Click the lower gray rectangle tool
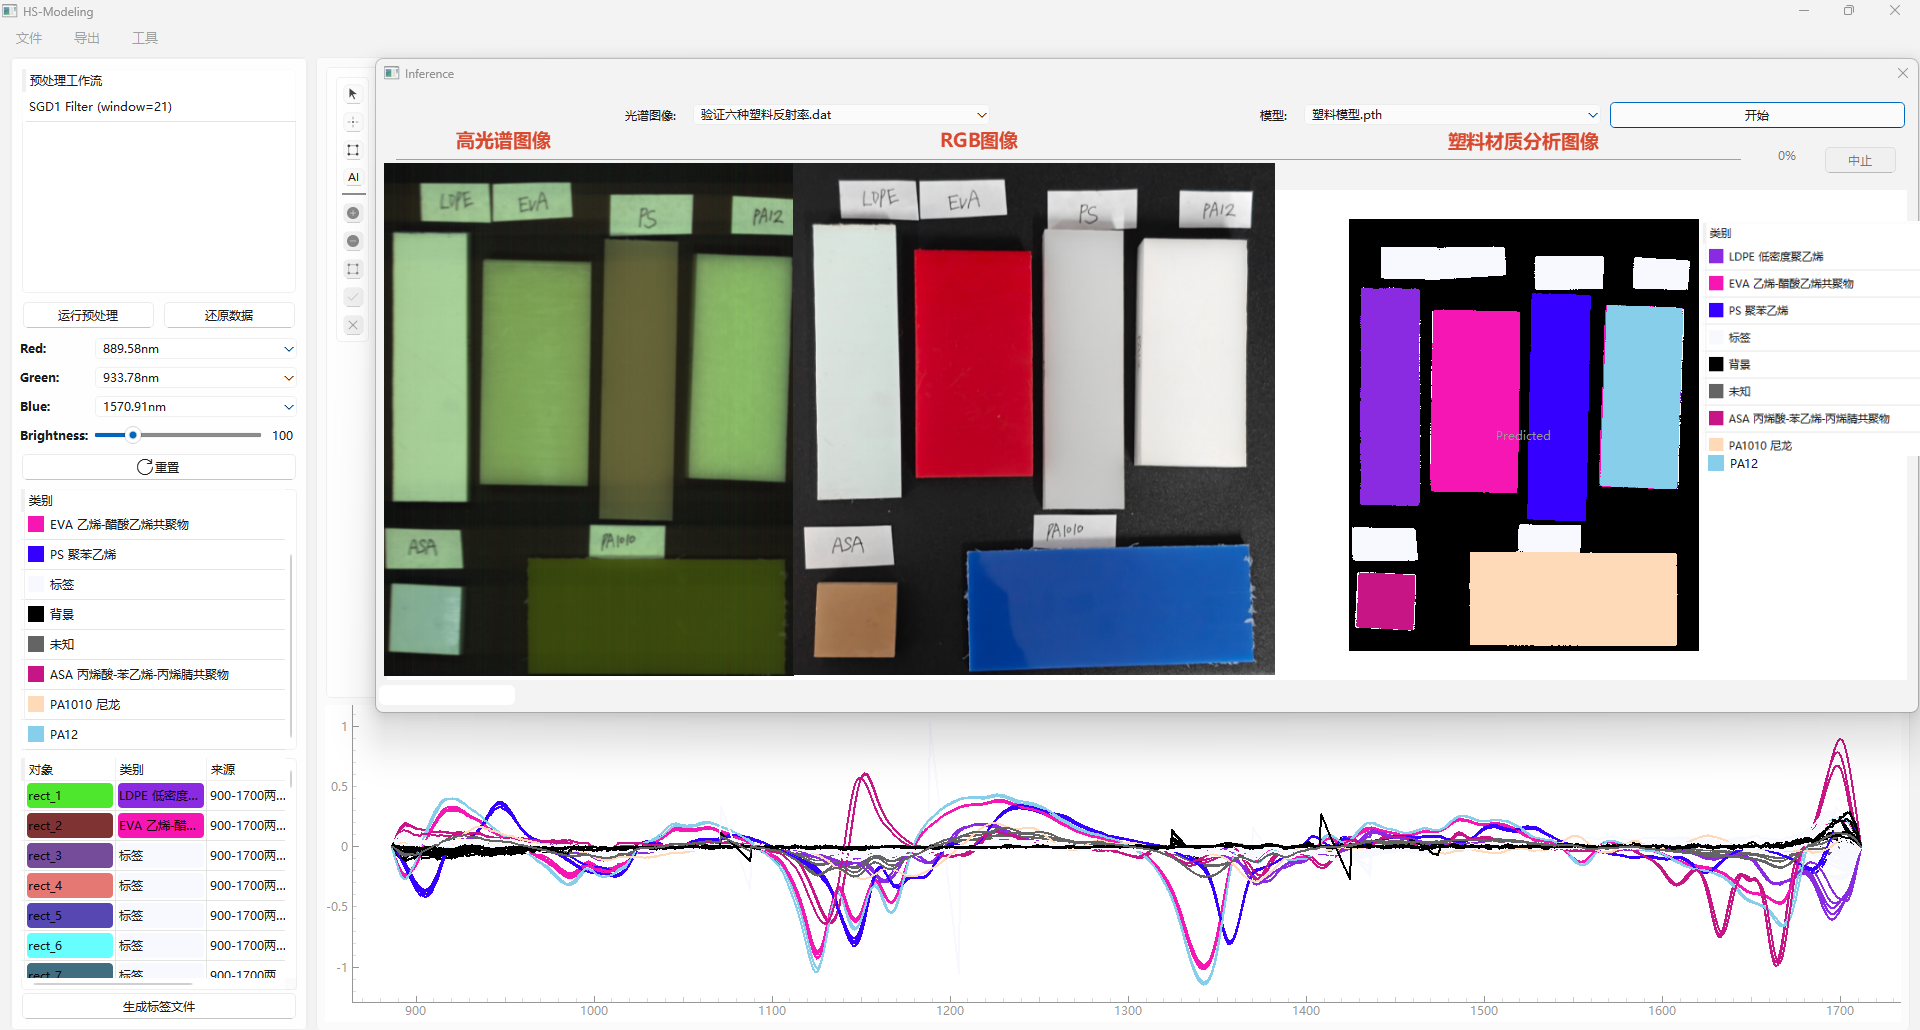The height and width of the screenshot is (1030, 1920). point(353,269)
